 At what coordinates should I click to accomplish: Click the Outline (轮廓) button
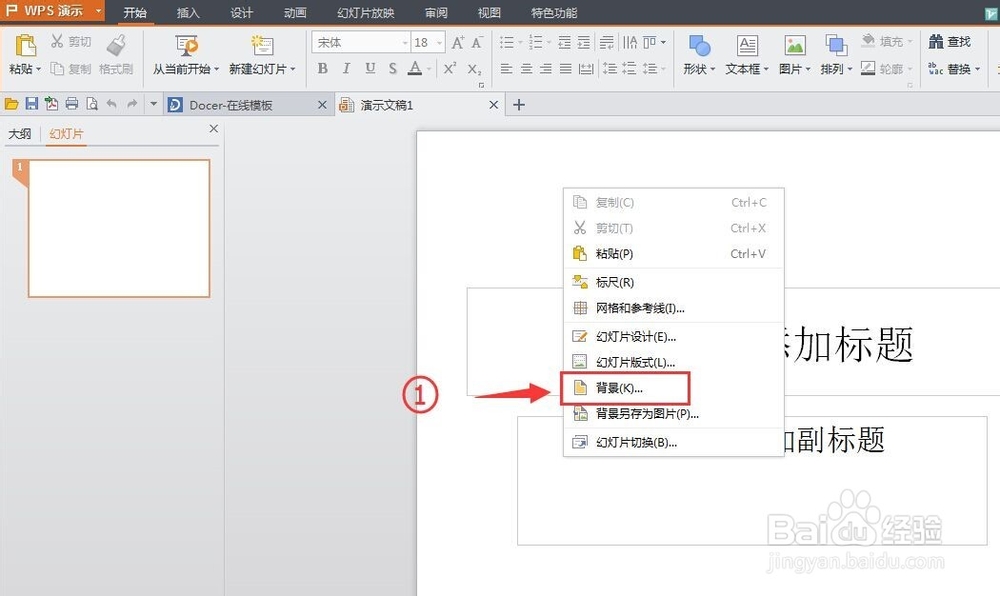pos(886,68)
